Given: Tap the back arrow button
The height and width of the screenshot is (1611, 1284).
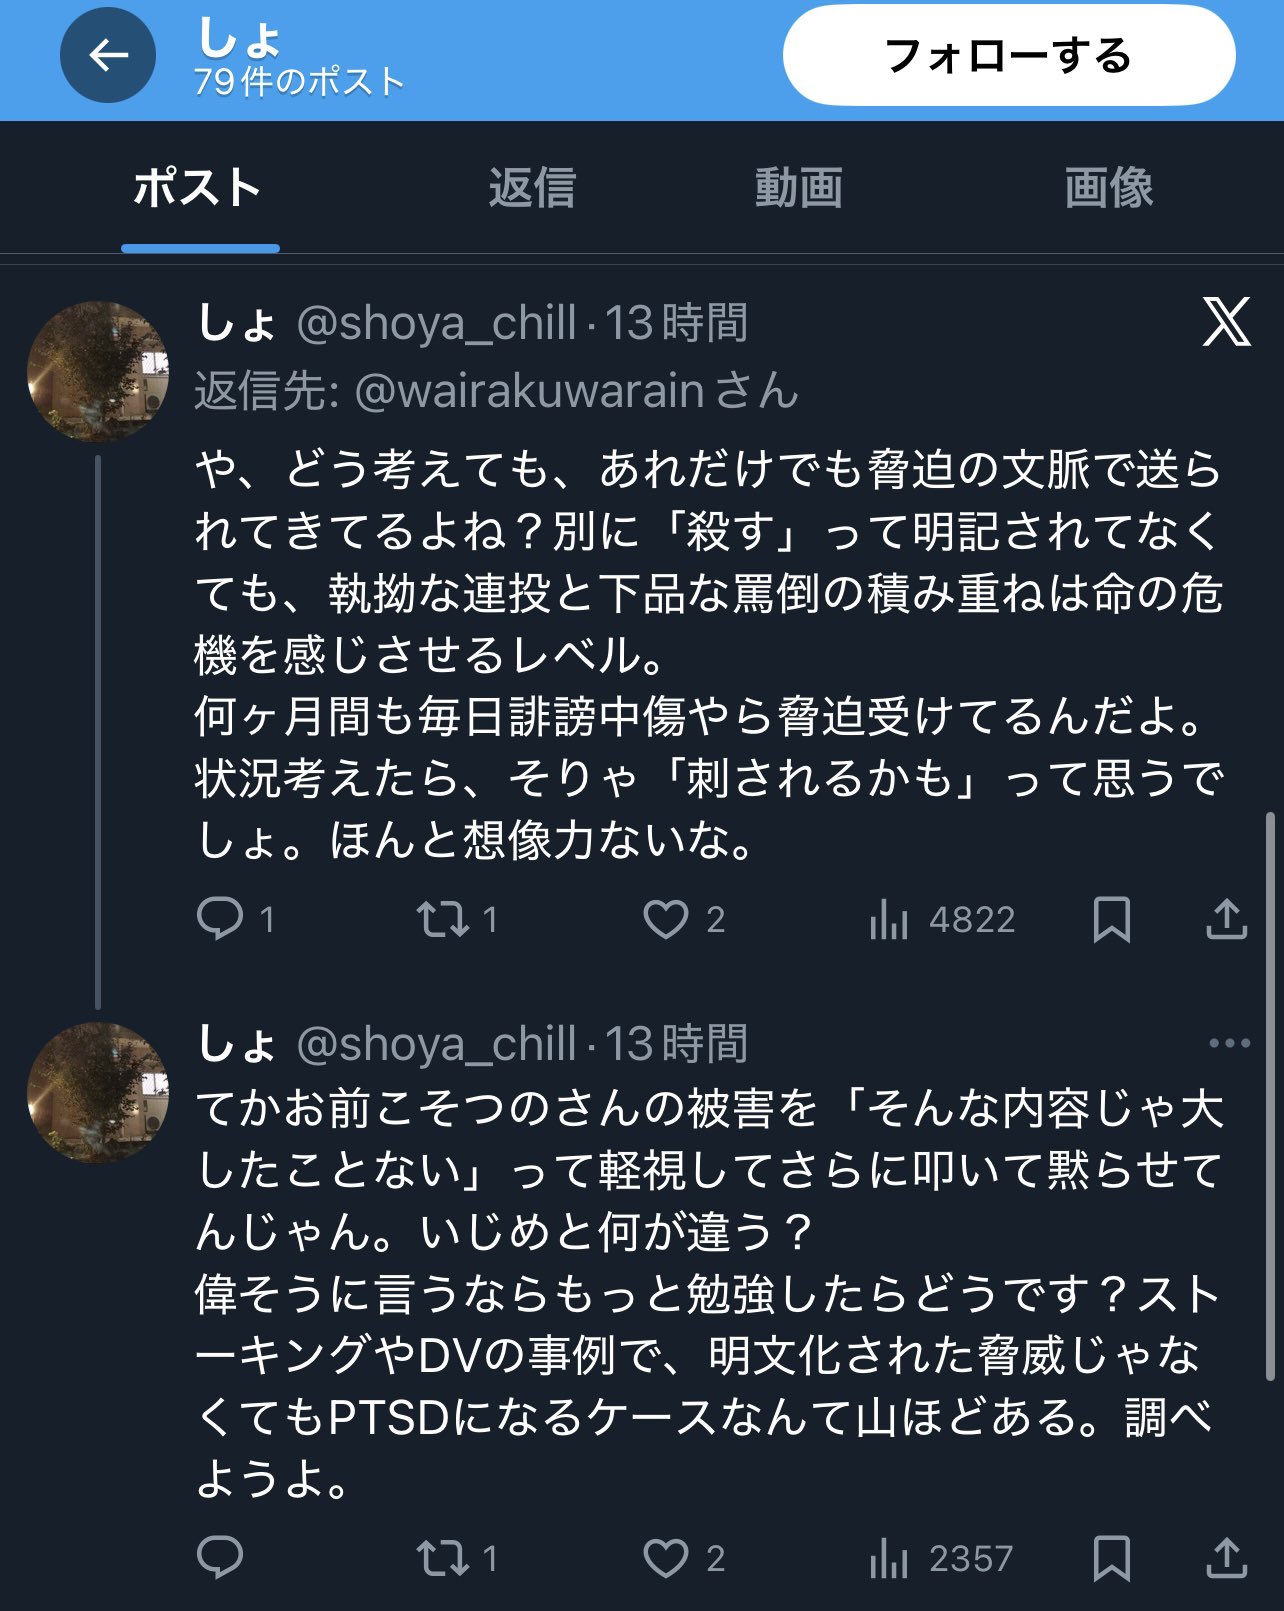Looking at the screenshot, I should pos(108,56).
